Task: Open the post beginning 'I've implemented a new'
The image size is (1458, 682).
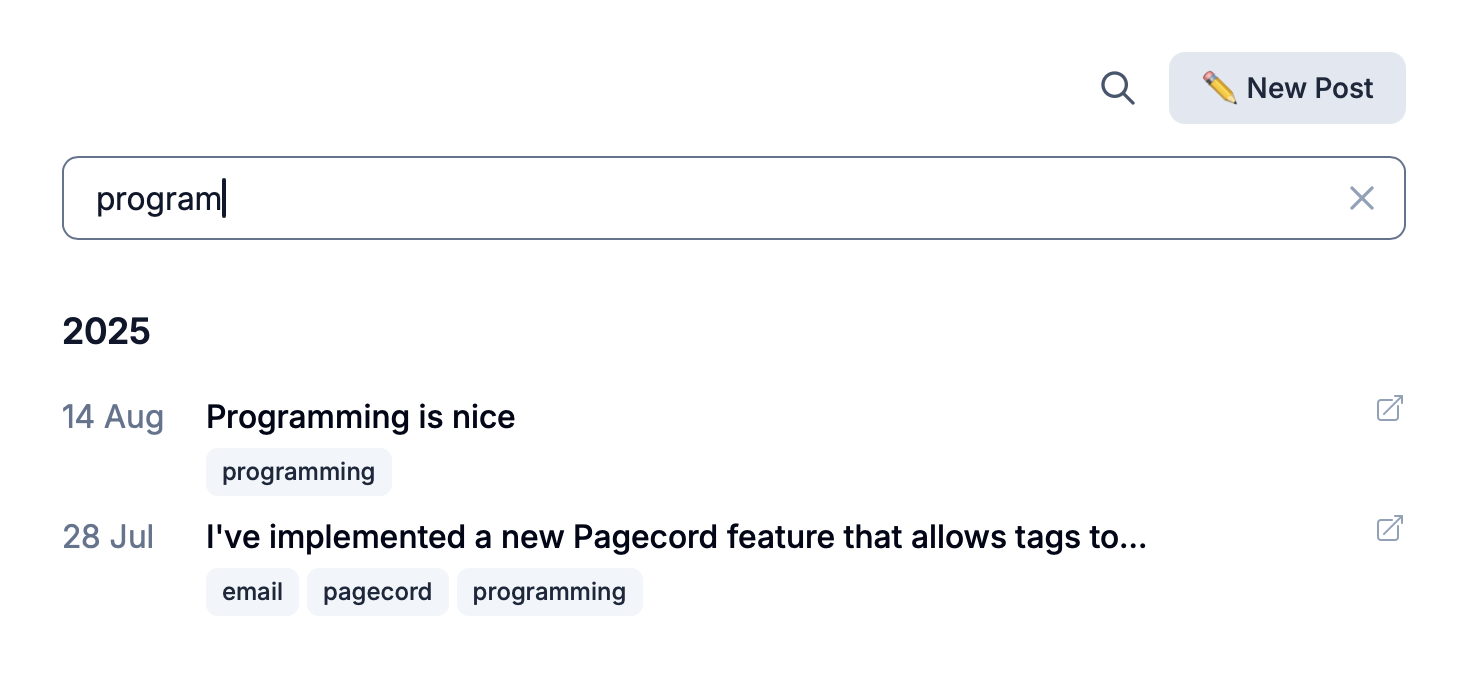Action: [x=675, y=538]
